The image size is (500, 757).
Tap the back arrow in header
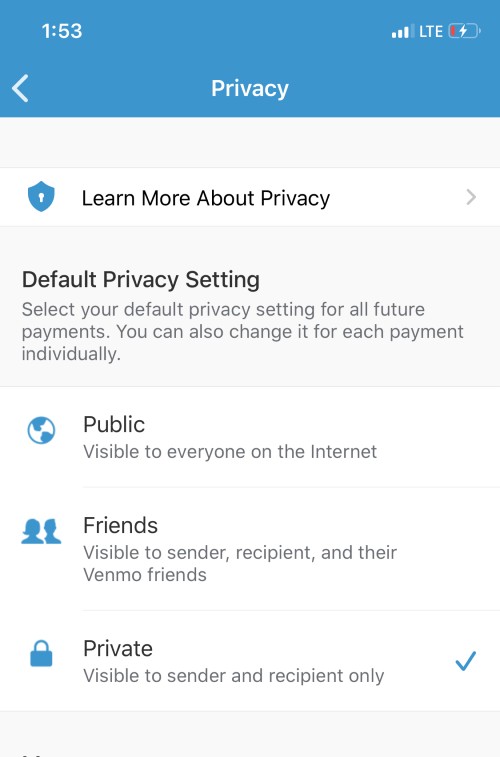coord(20,88)
